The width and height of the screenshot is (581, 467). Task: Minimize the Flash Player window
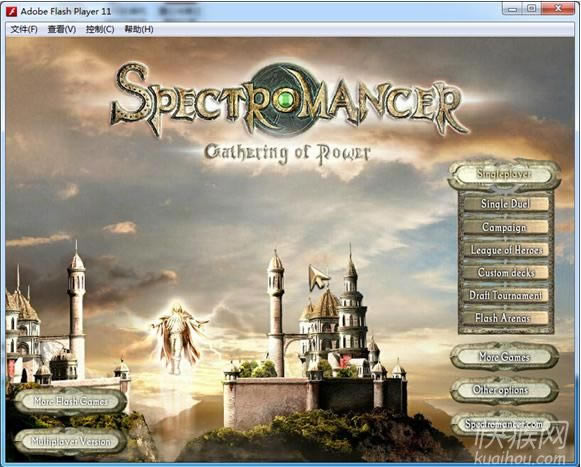[x=513, y=9]
